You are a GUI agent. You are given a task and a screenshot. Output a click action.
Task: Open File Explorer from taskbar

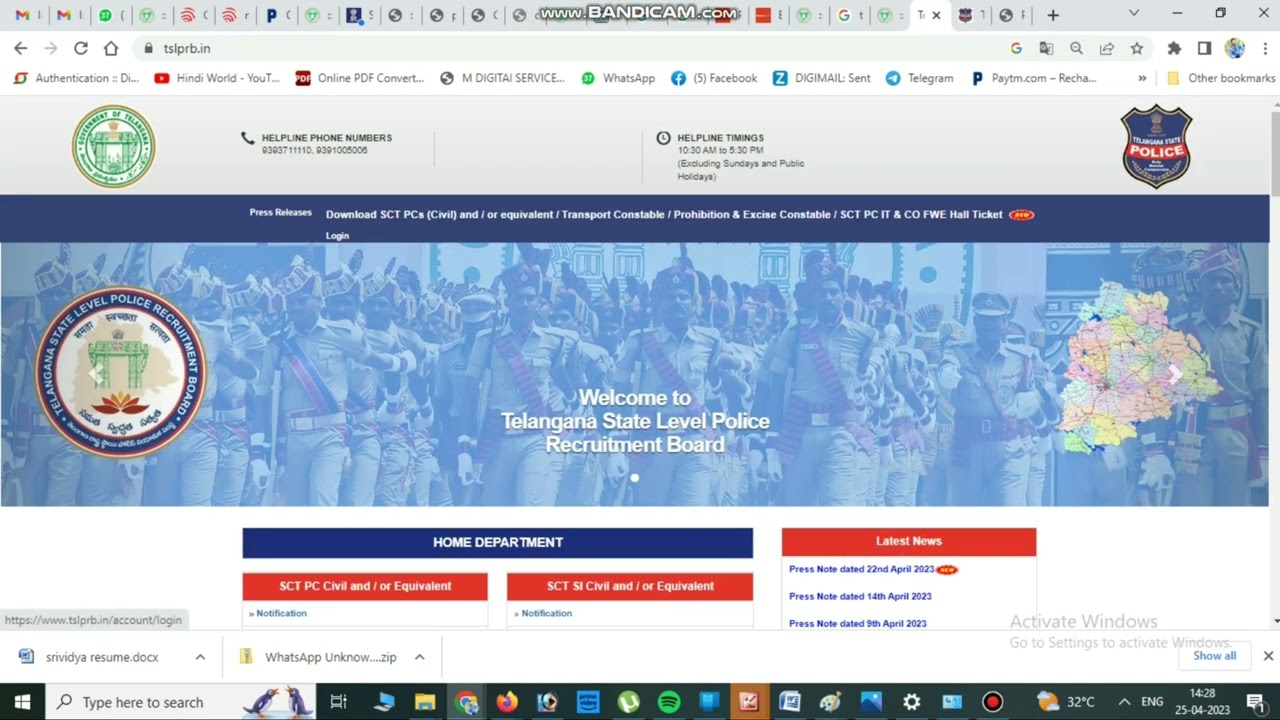pos(425,702)
